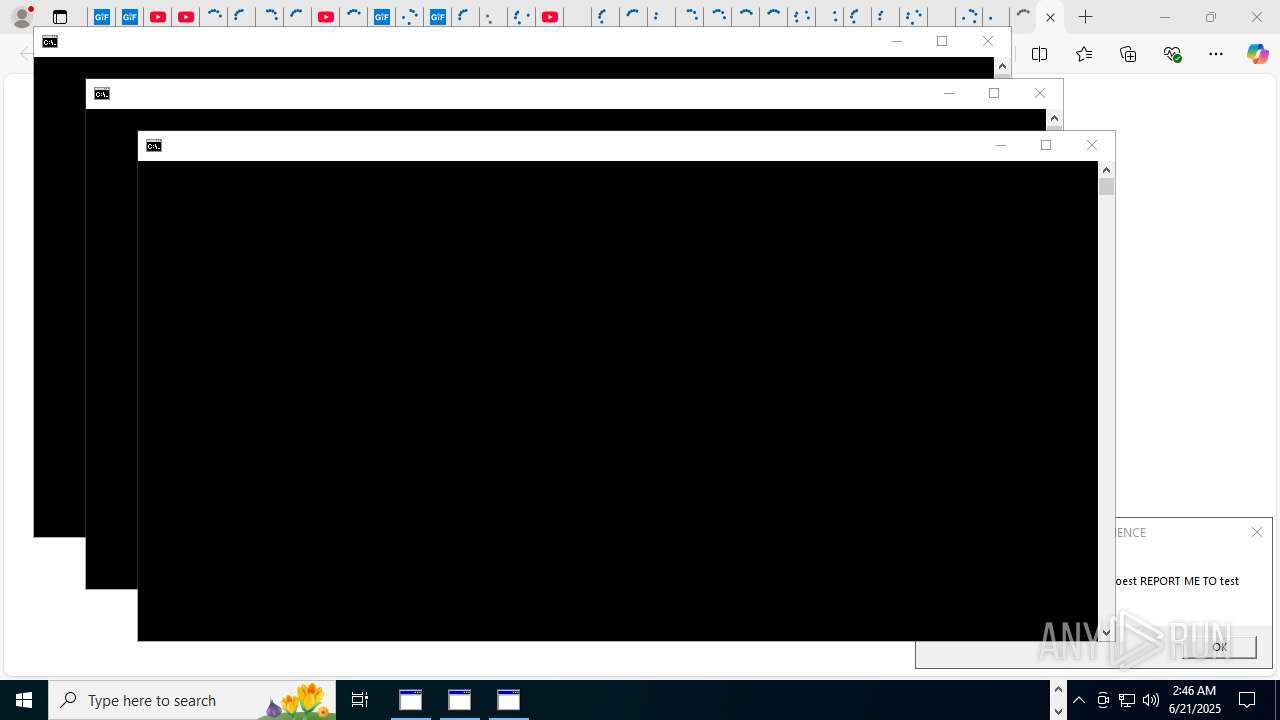Open the Edge tab actions menu
Screen dimensions: 1280x720
[60, 17]
